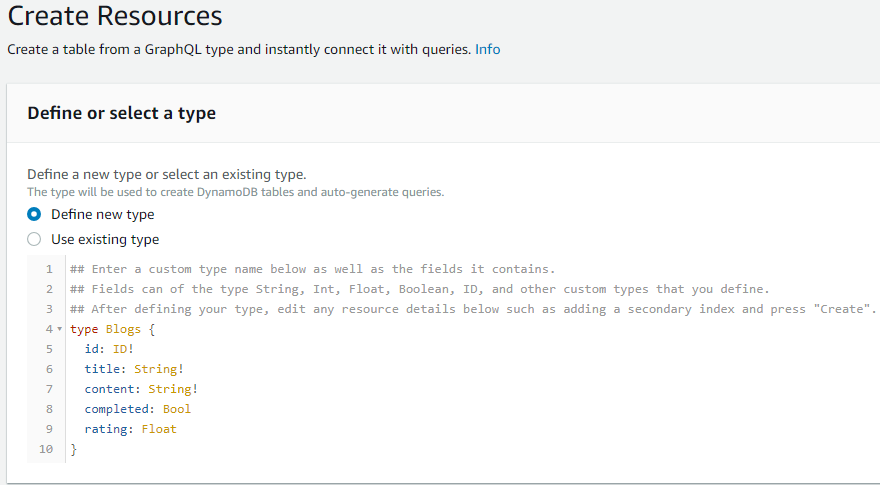
Task: Place cursor on completed: Bool line
Action: click(x=137, y=409)
